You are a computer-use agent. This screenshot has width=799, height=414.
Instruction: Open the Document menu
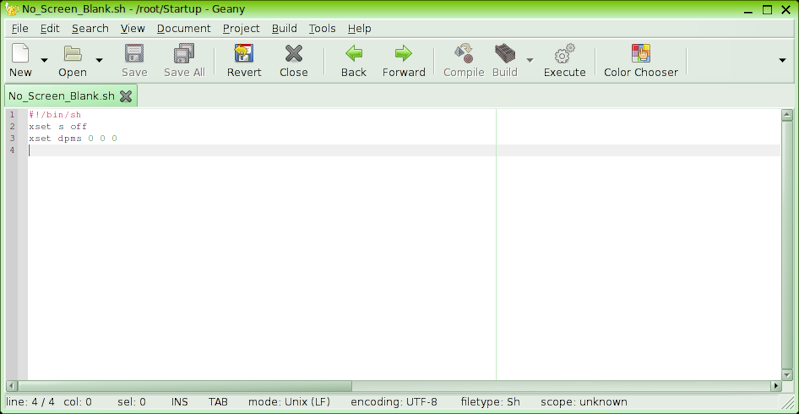[x=183, y=29]
